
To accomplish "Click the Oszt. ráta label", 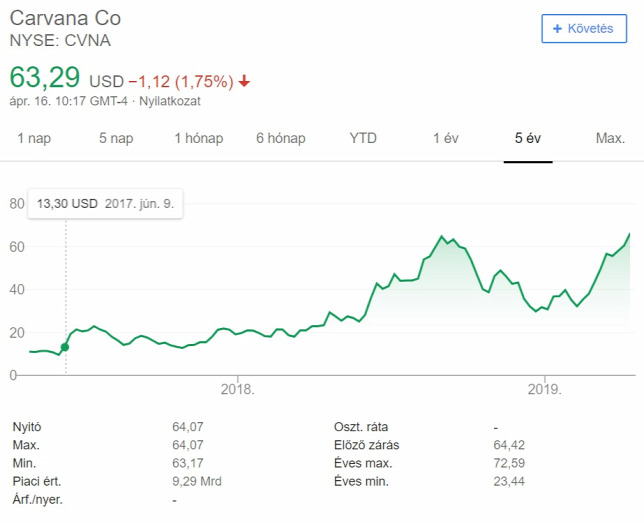I will click(x=361, y=427).
